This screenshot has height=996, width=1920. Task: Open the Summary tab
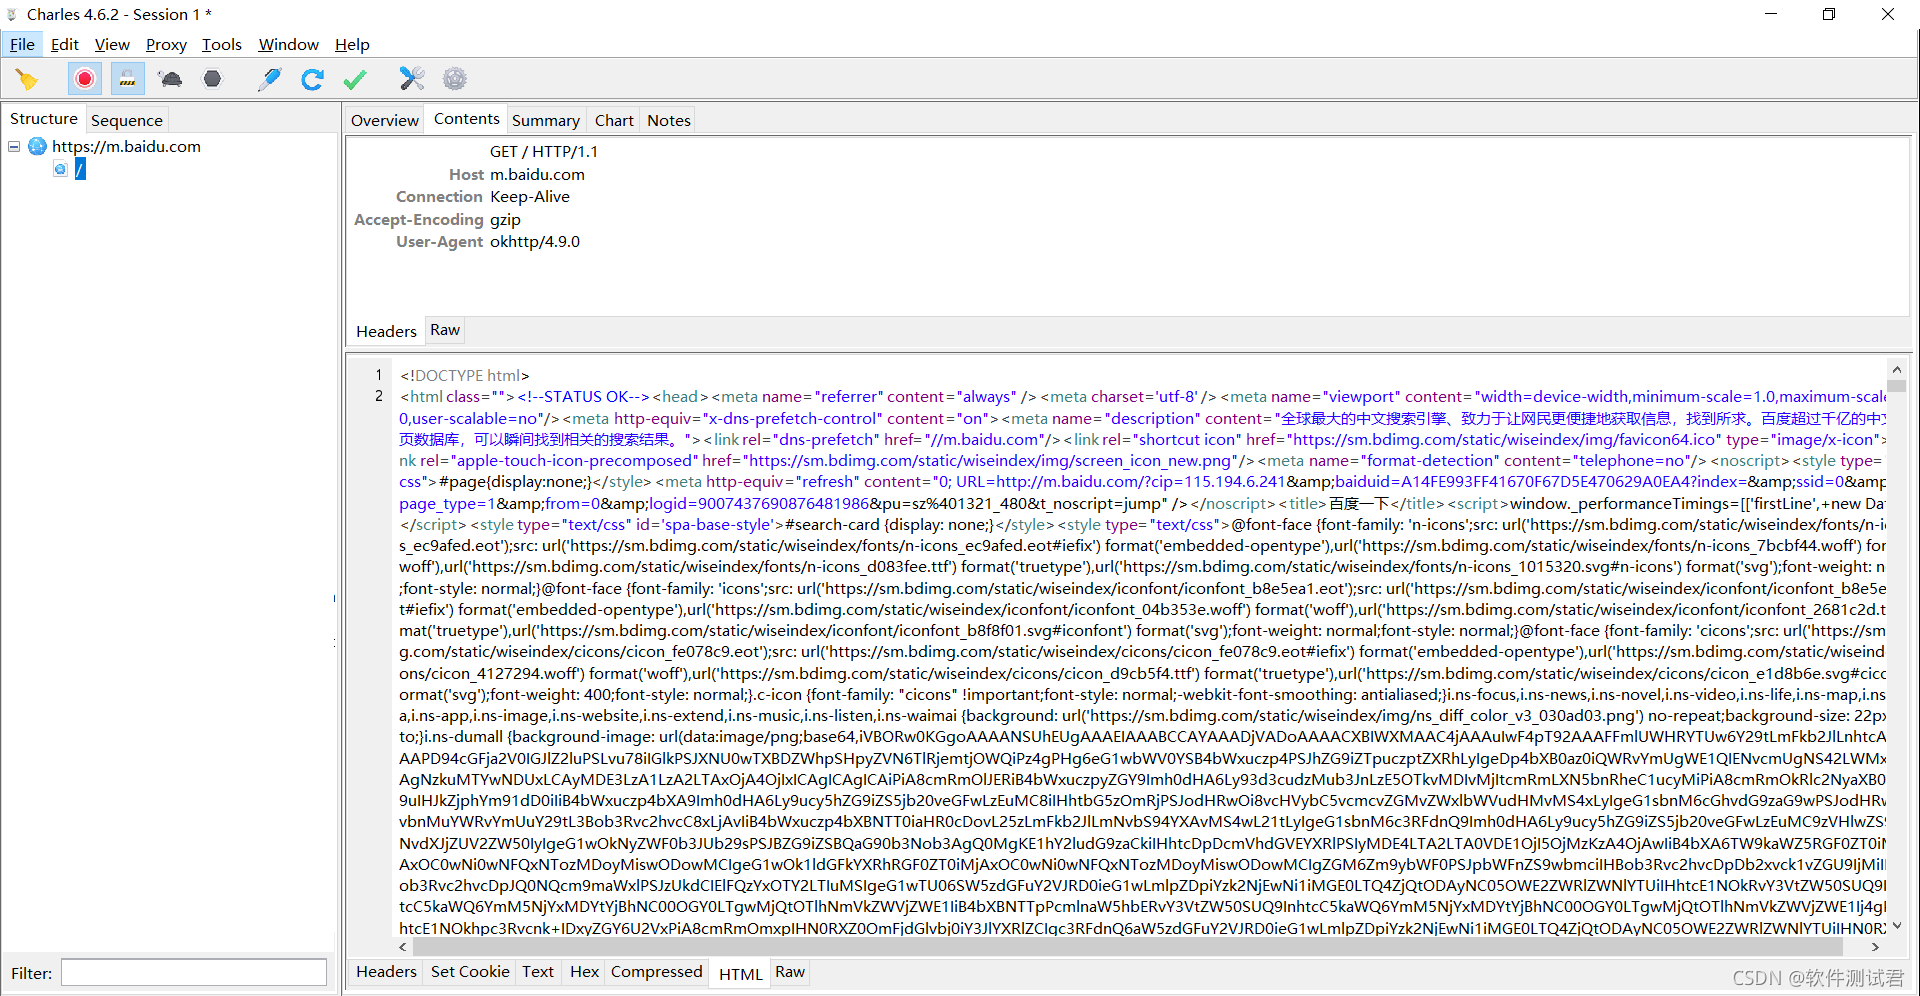coord(546,120)
